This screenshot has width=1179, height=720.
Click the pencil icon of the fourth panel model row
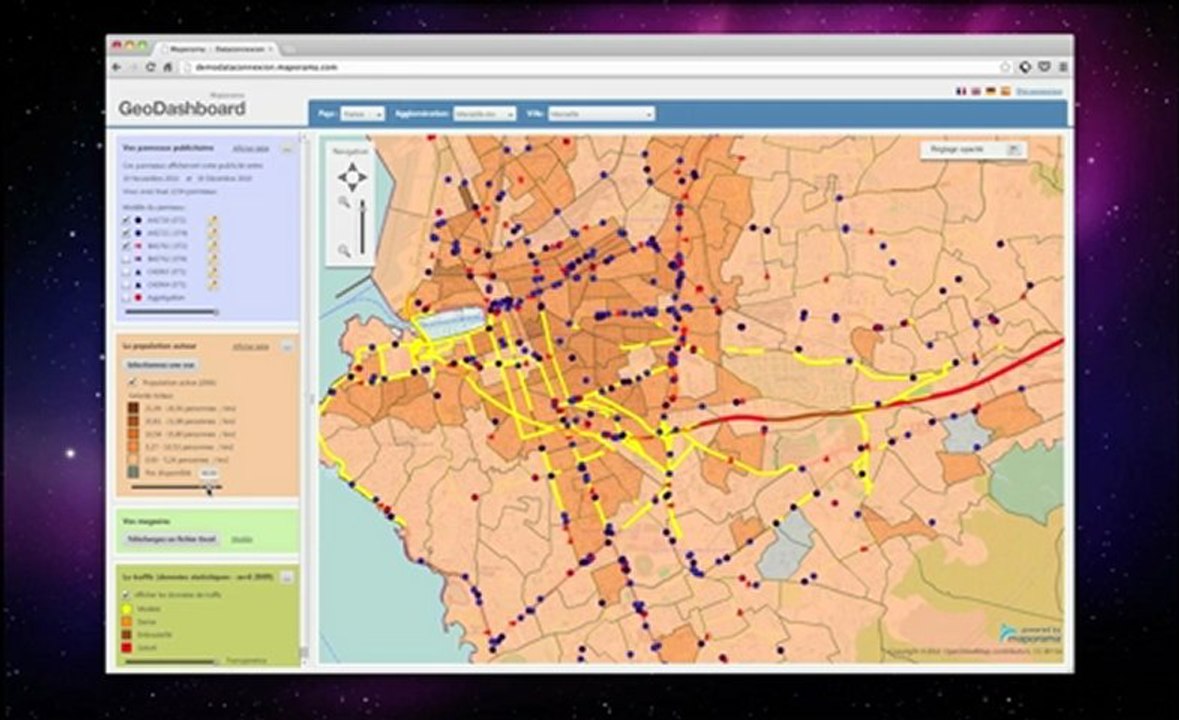pyautogui.click(x=213, y=259)
